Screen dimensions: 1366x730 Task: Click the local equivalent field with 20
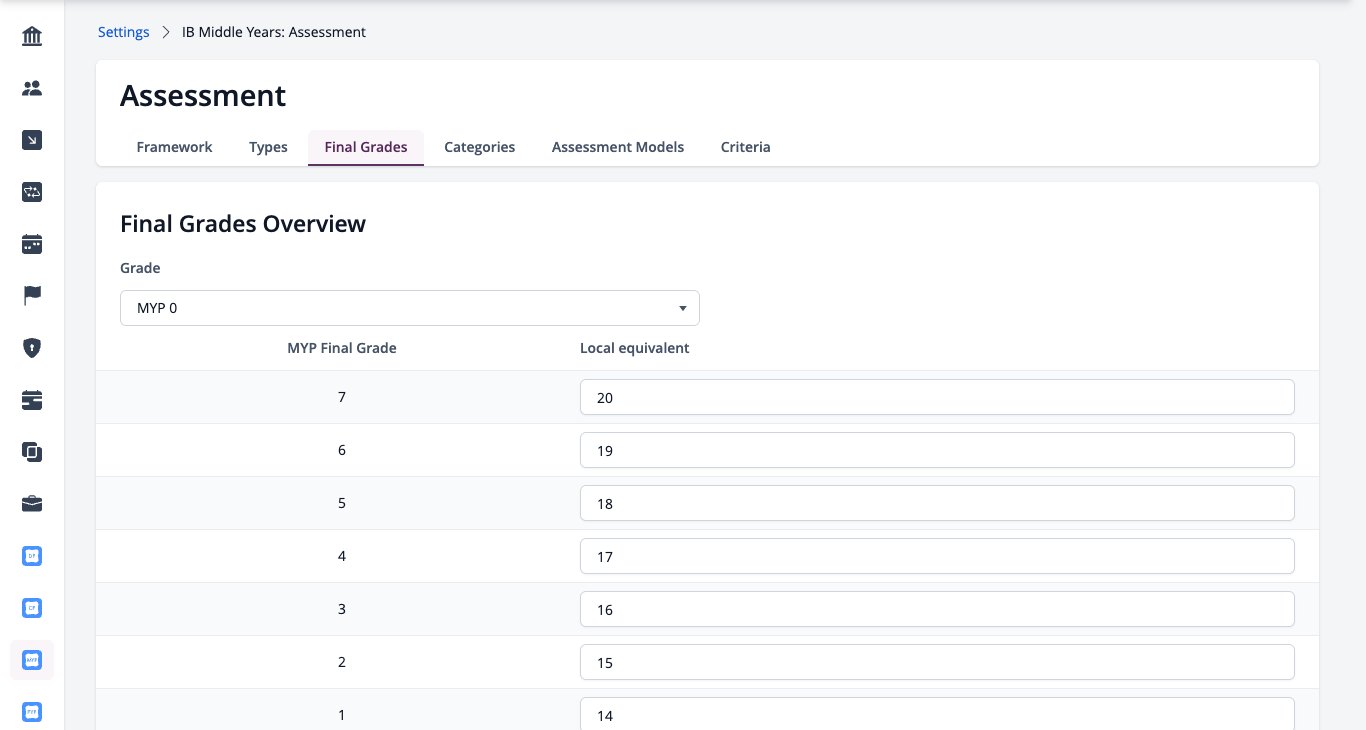pos(937,397)
